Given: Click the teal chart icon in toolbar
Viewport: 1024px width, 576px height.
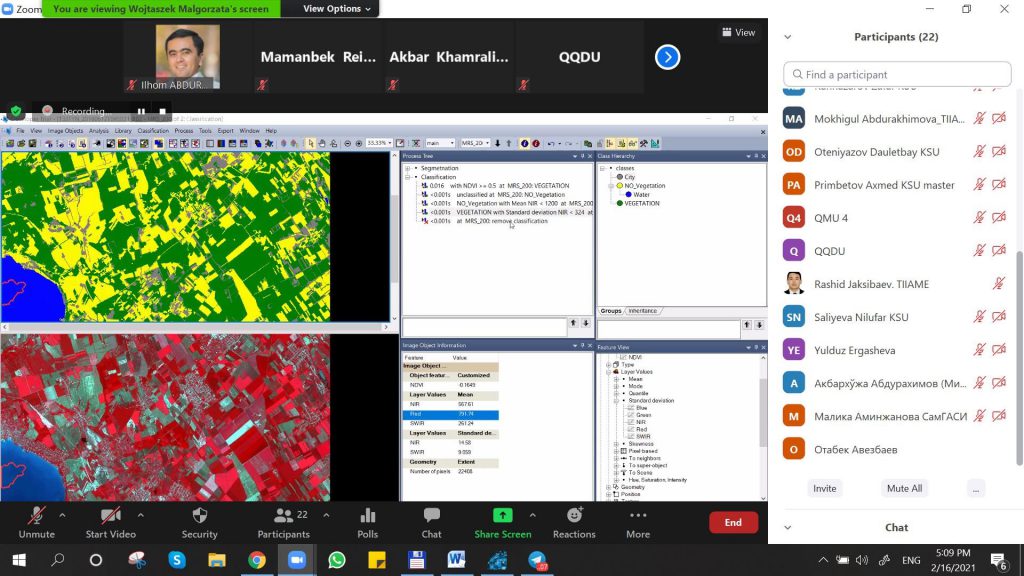Looking at the screenshot, I should 655,144.
